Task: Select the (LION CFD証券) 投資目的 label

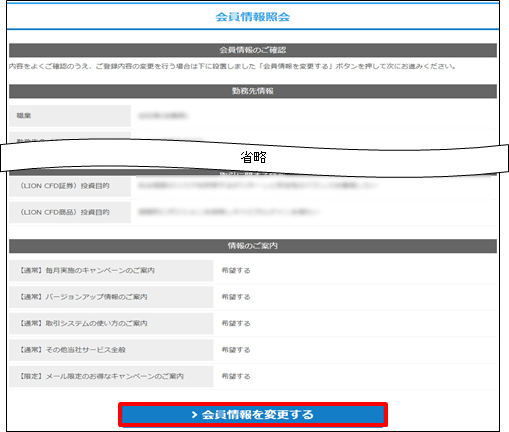Action: [65, 186]
